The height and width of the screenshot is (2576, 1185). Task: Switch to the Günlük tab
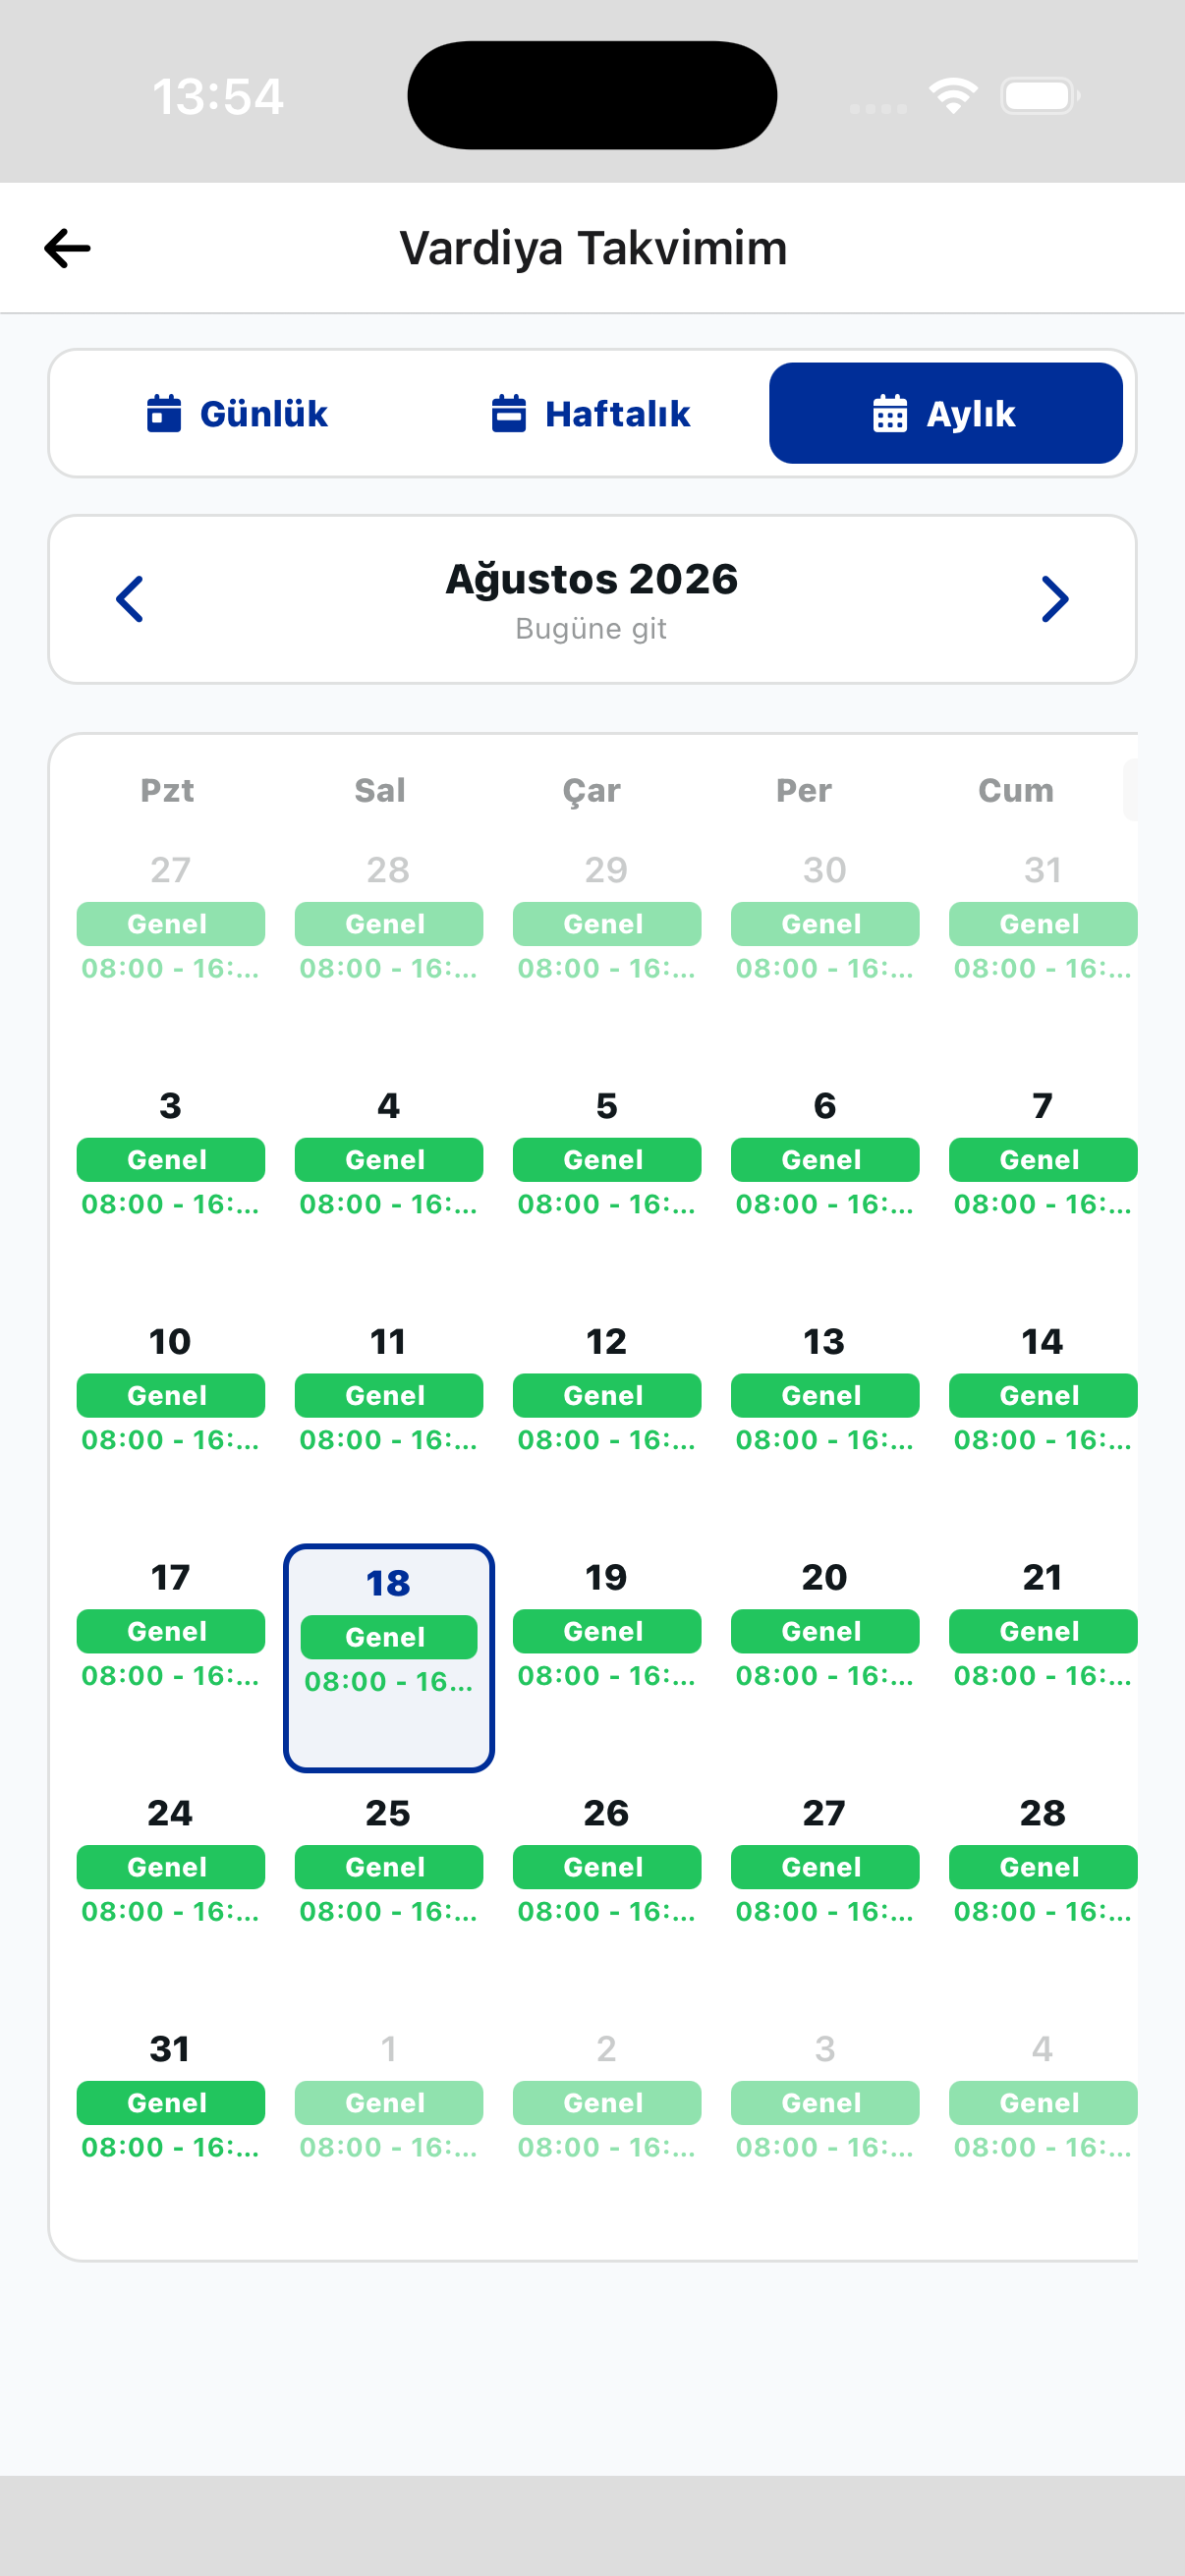(238, 413)
